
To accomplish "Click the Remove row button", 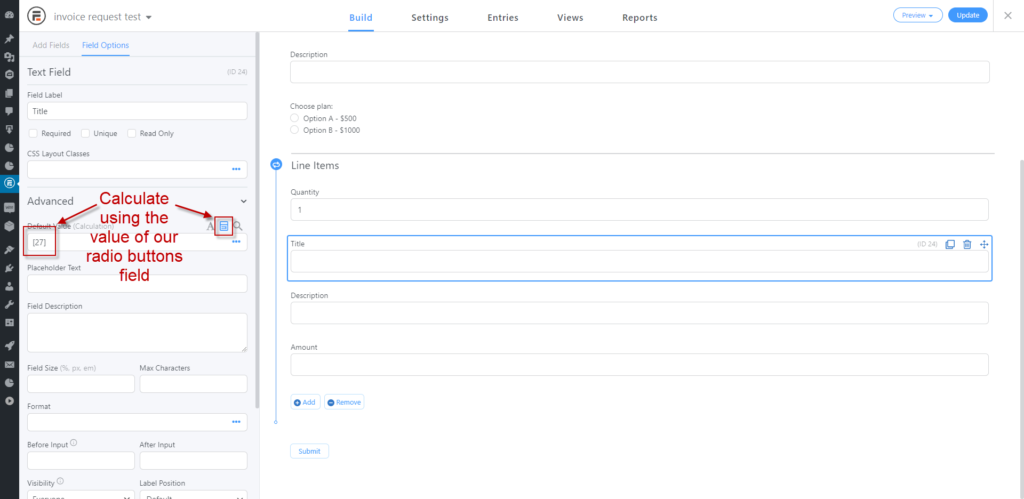I will click(x=344, y=402).
